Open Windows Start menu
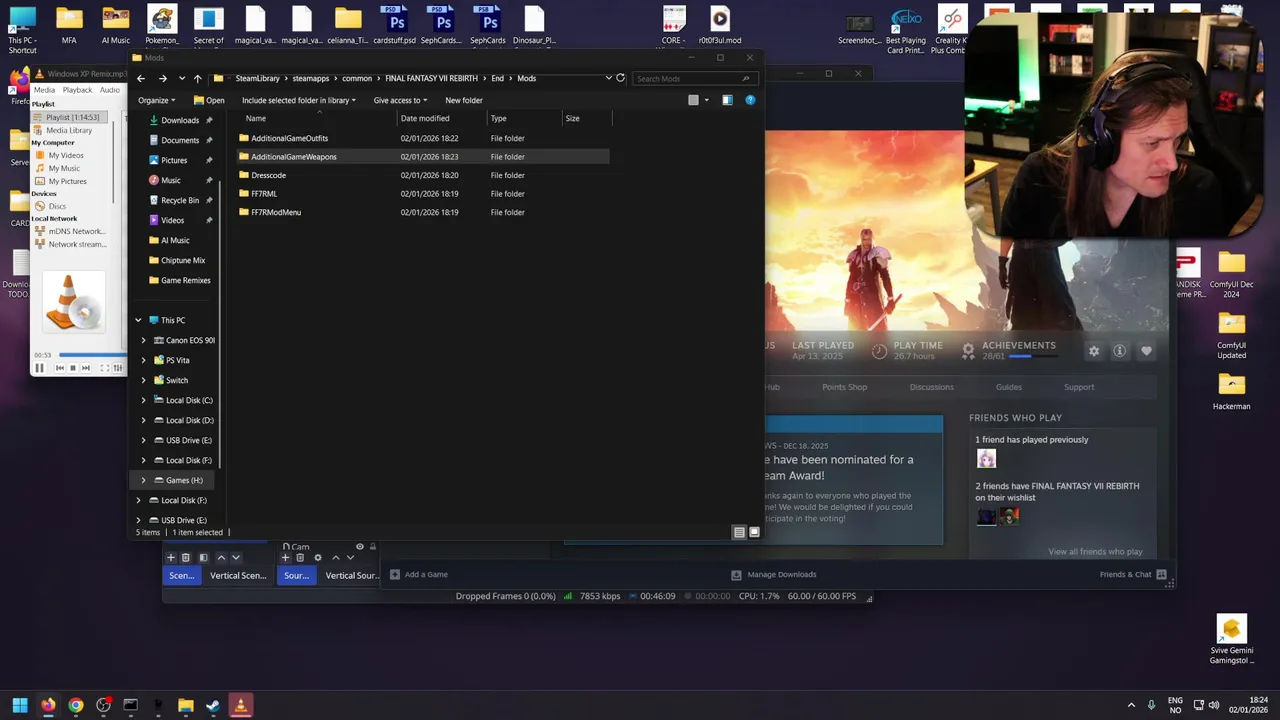Screen dimensions: 1280x720 tap(20, 705)
